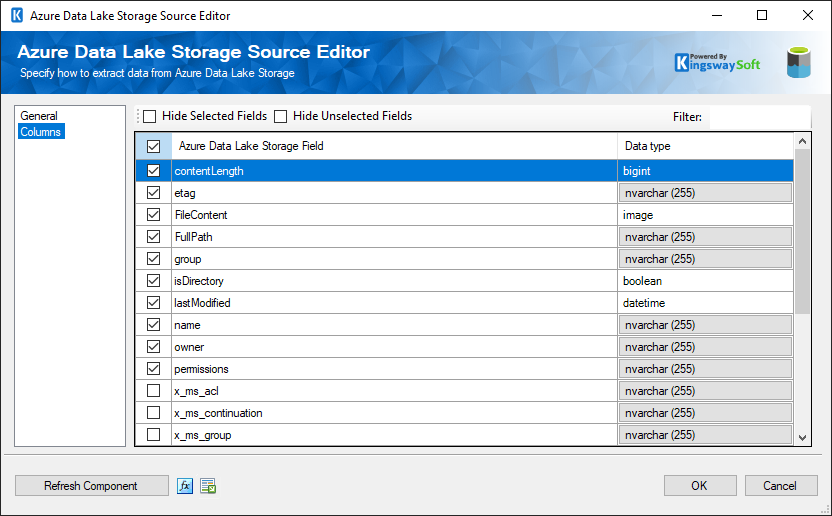The height and width of the screenshot is (516, 832).
Task: Click the boolean data type cell
Action: click(x=705, y=281)
